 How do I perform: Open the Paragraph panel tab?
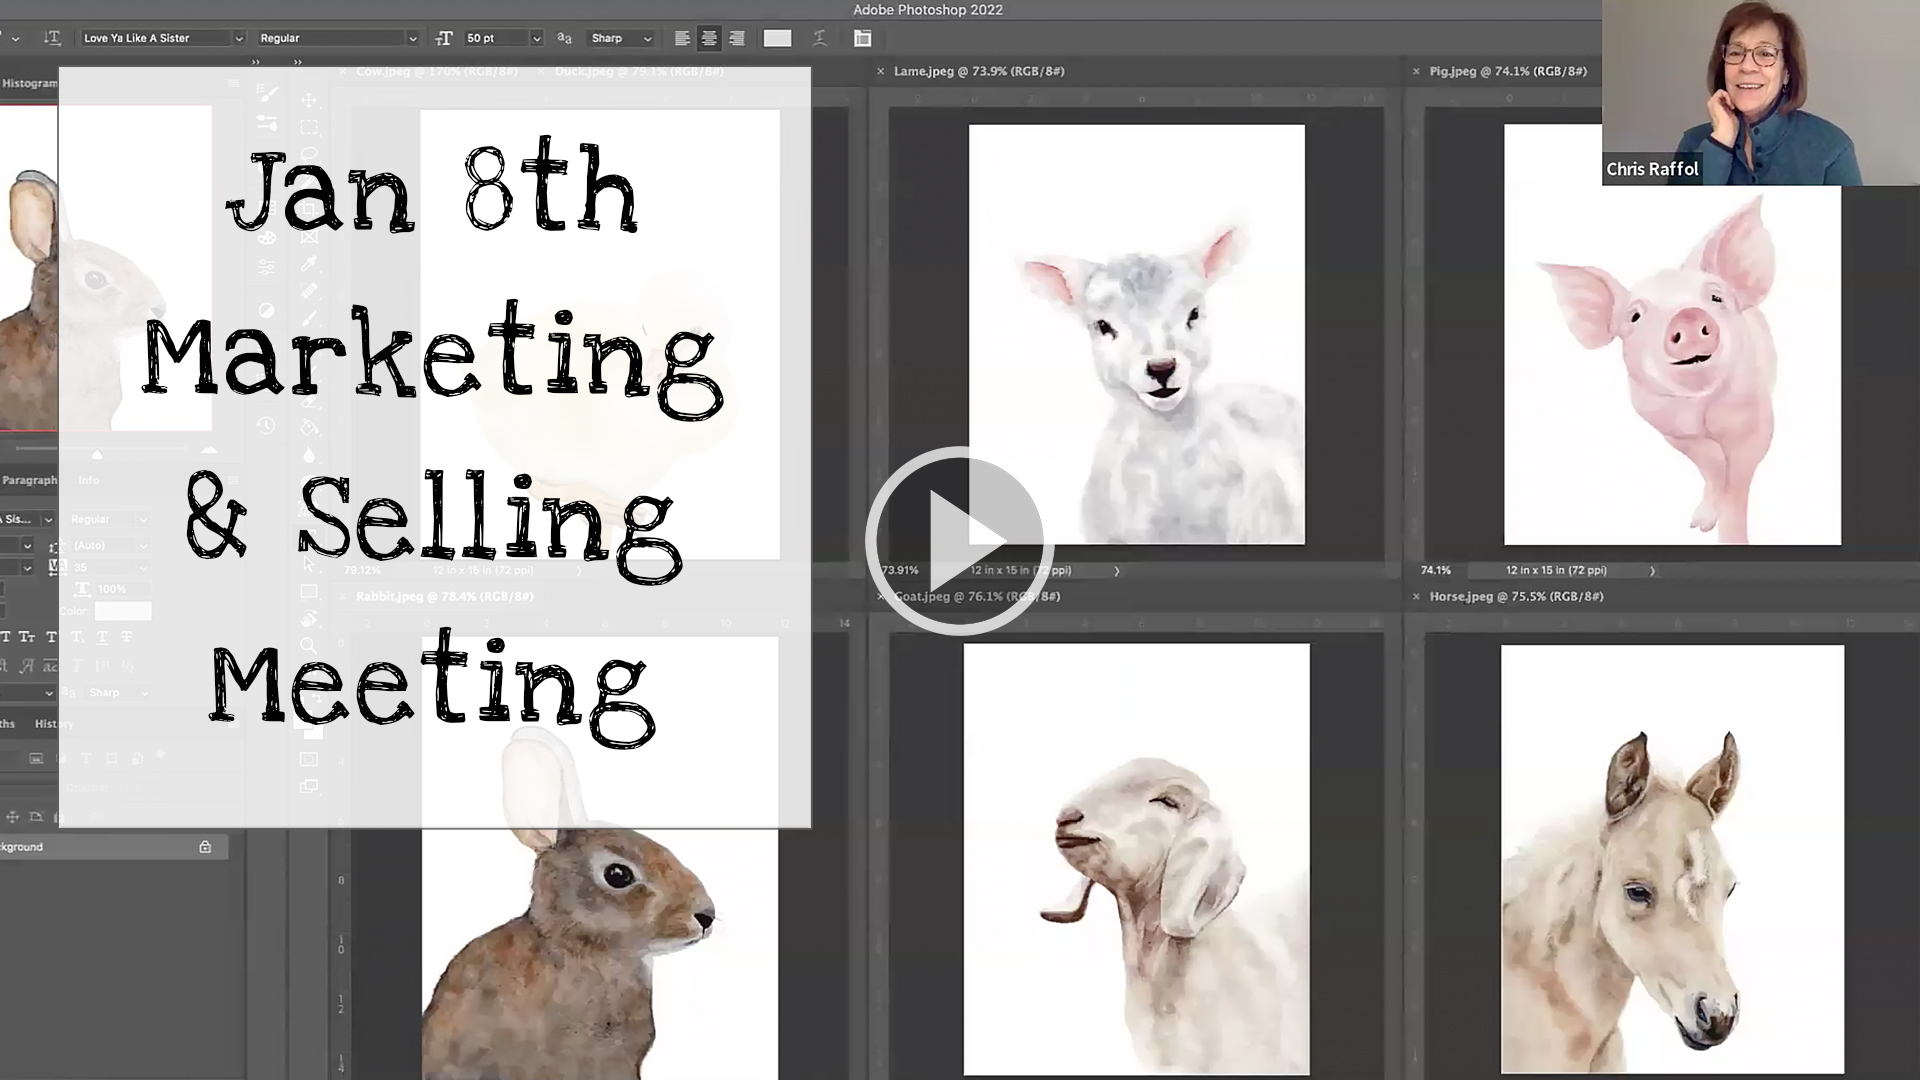point(29,480)
